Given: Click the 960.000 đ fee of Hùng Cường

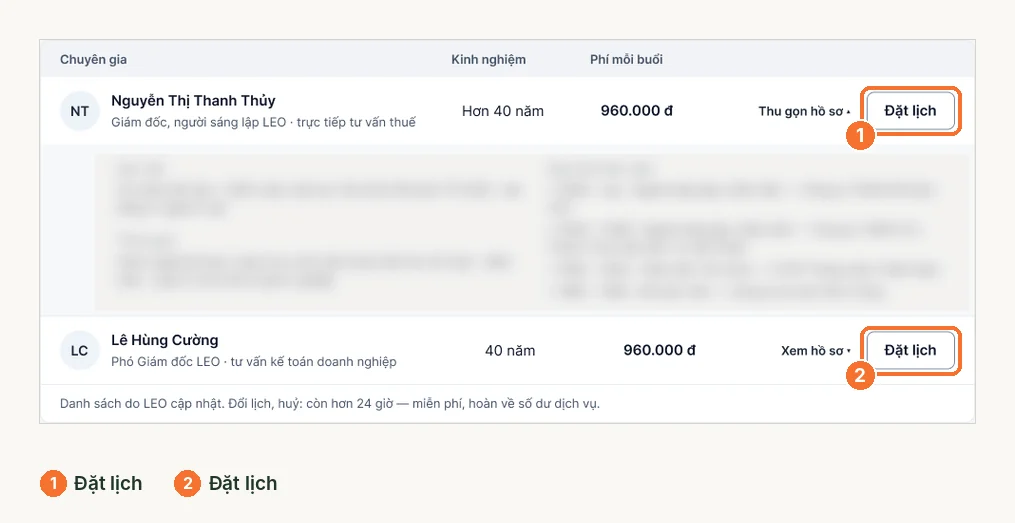Looking at the screenshot, I should tap(659, 350).
